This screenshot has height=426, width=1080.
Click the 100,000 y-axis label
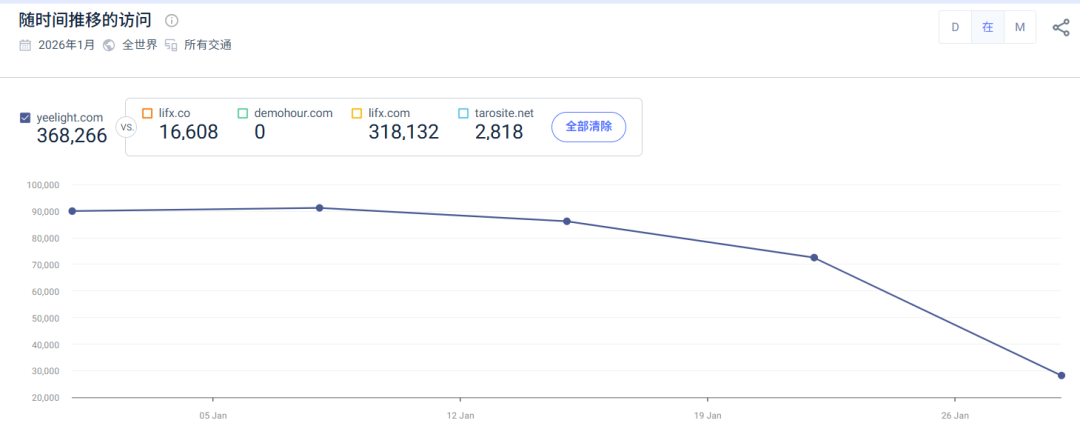coord(43,185)
